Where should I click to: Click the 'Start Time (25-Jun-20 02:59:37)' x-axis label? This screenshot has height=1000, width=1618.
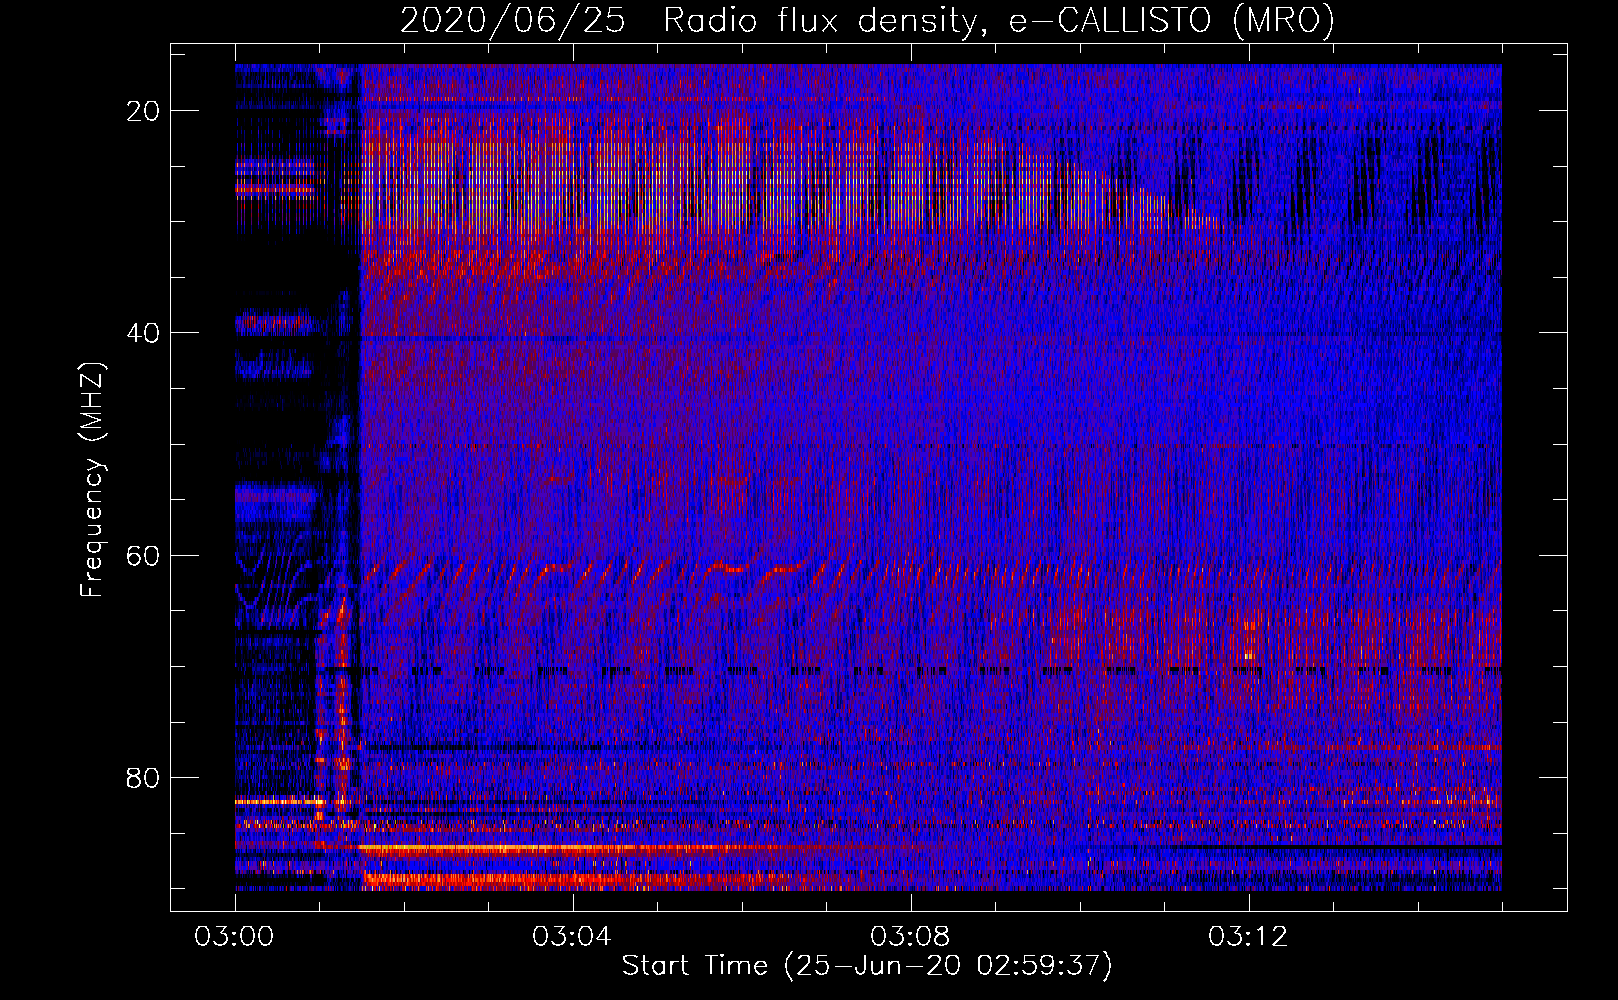pos(867,966)
